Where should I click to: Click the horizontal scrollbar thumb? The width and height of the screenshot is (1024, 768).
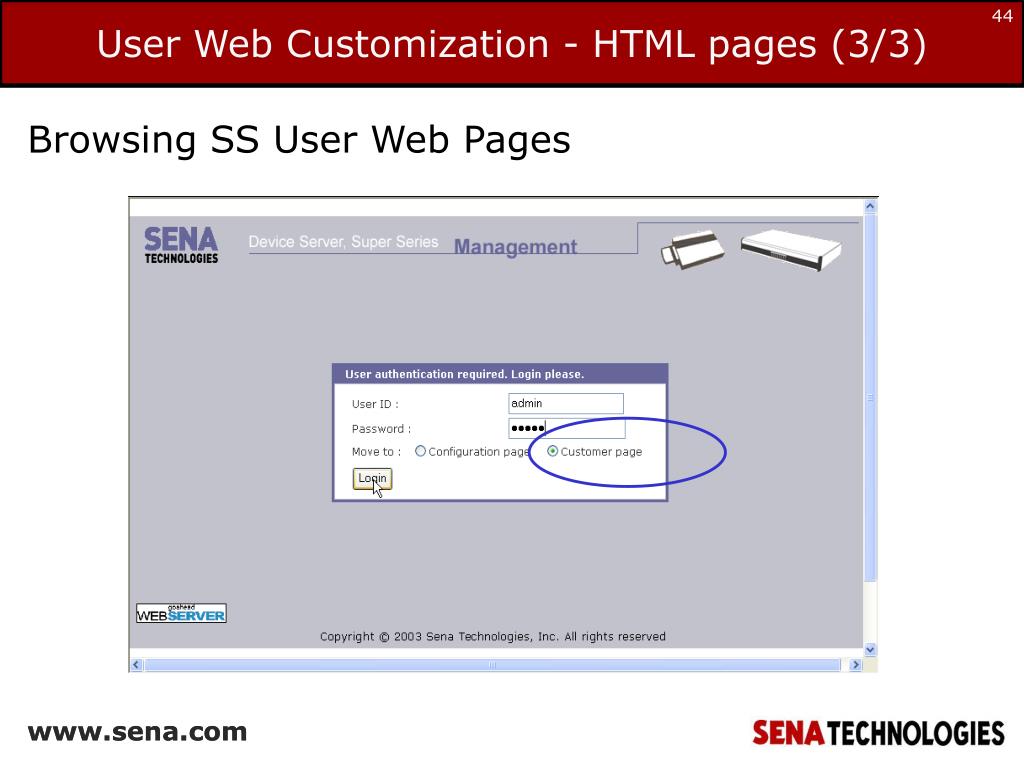[x=492, y=665]
